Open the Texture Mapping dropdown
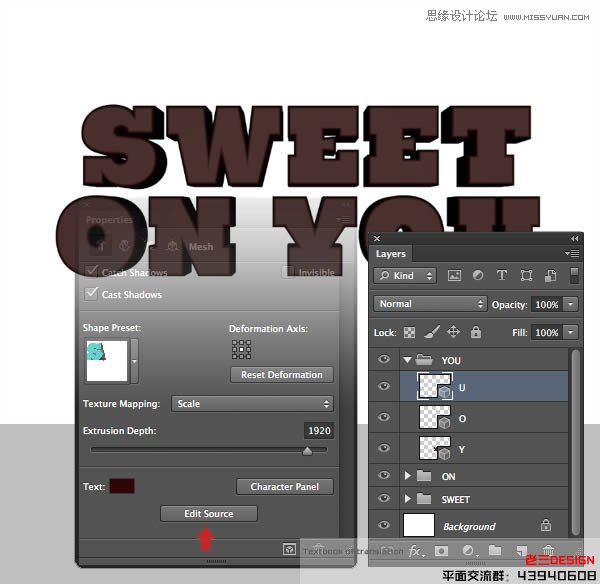600x584 pixels. pyautogui.click(x=252, y=404)
